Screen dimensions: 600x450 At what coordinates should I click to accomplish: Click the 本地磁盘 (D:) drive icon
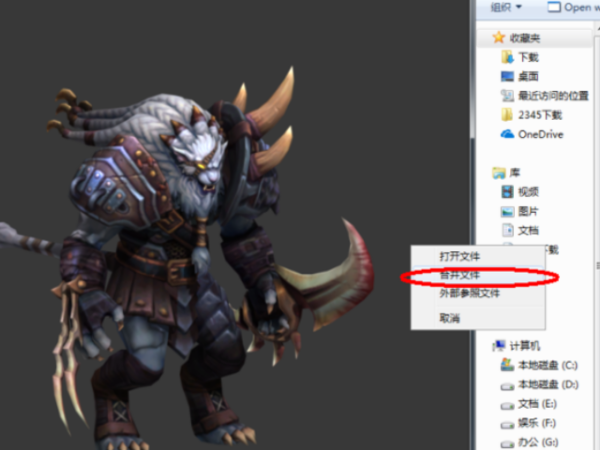tap(507, 386)
